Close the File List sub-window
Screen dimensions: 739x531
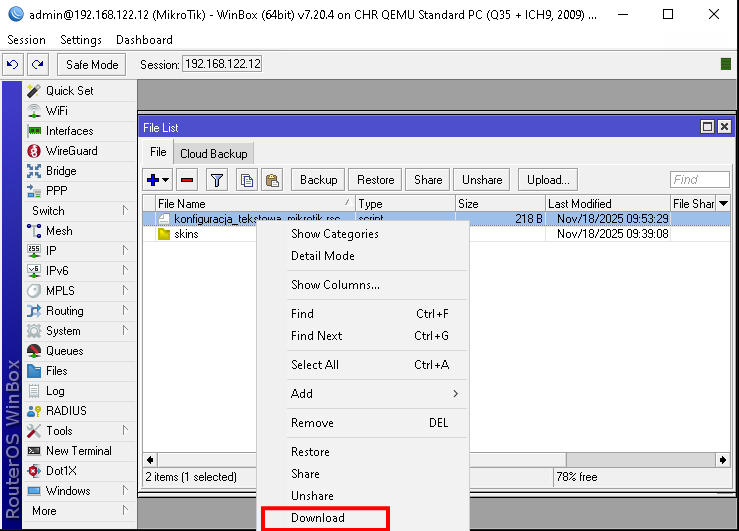click(x=724, y=127)
